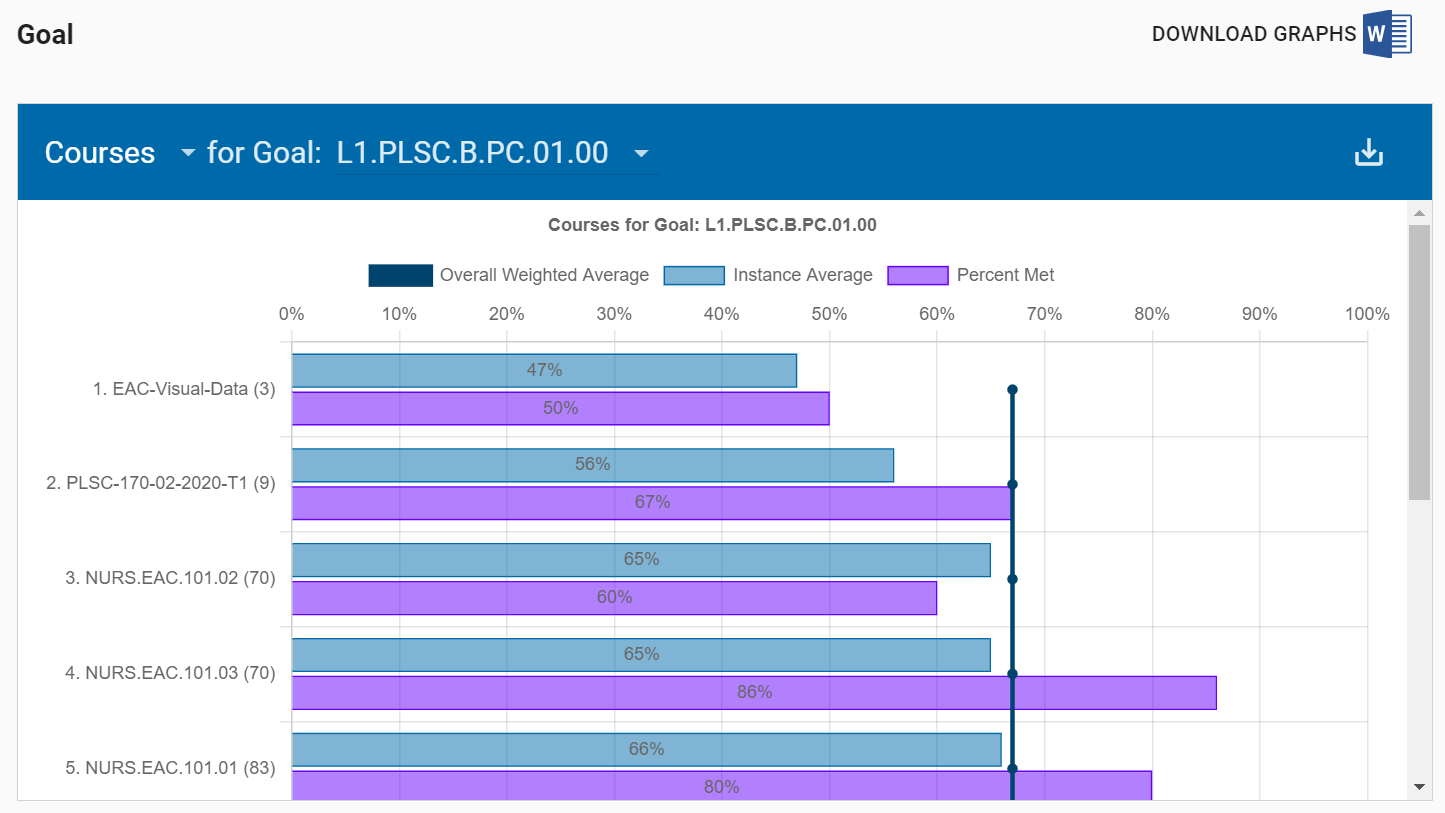
Task: Click the dark blue Overall Weighted Average swatch
Action: coord(400,275)
